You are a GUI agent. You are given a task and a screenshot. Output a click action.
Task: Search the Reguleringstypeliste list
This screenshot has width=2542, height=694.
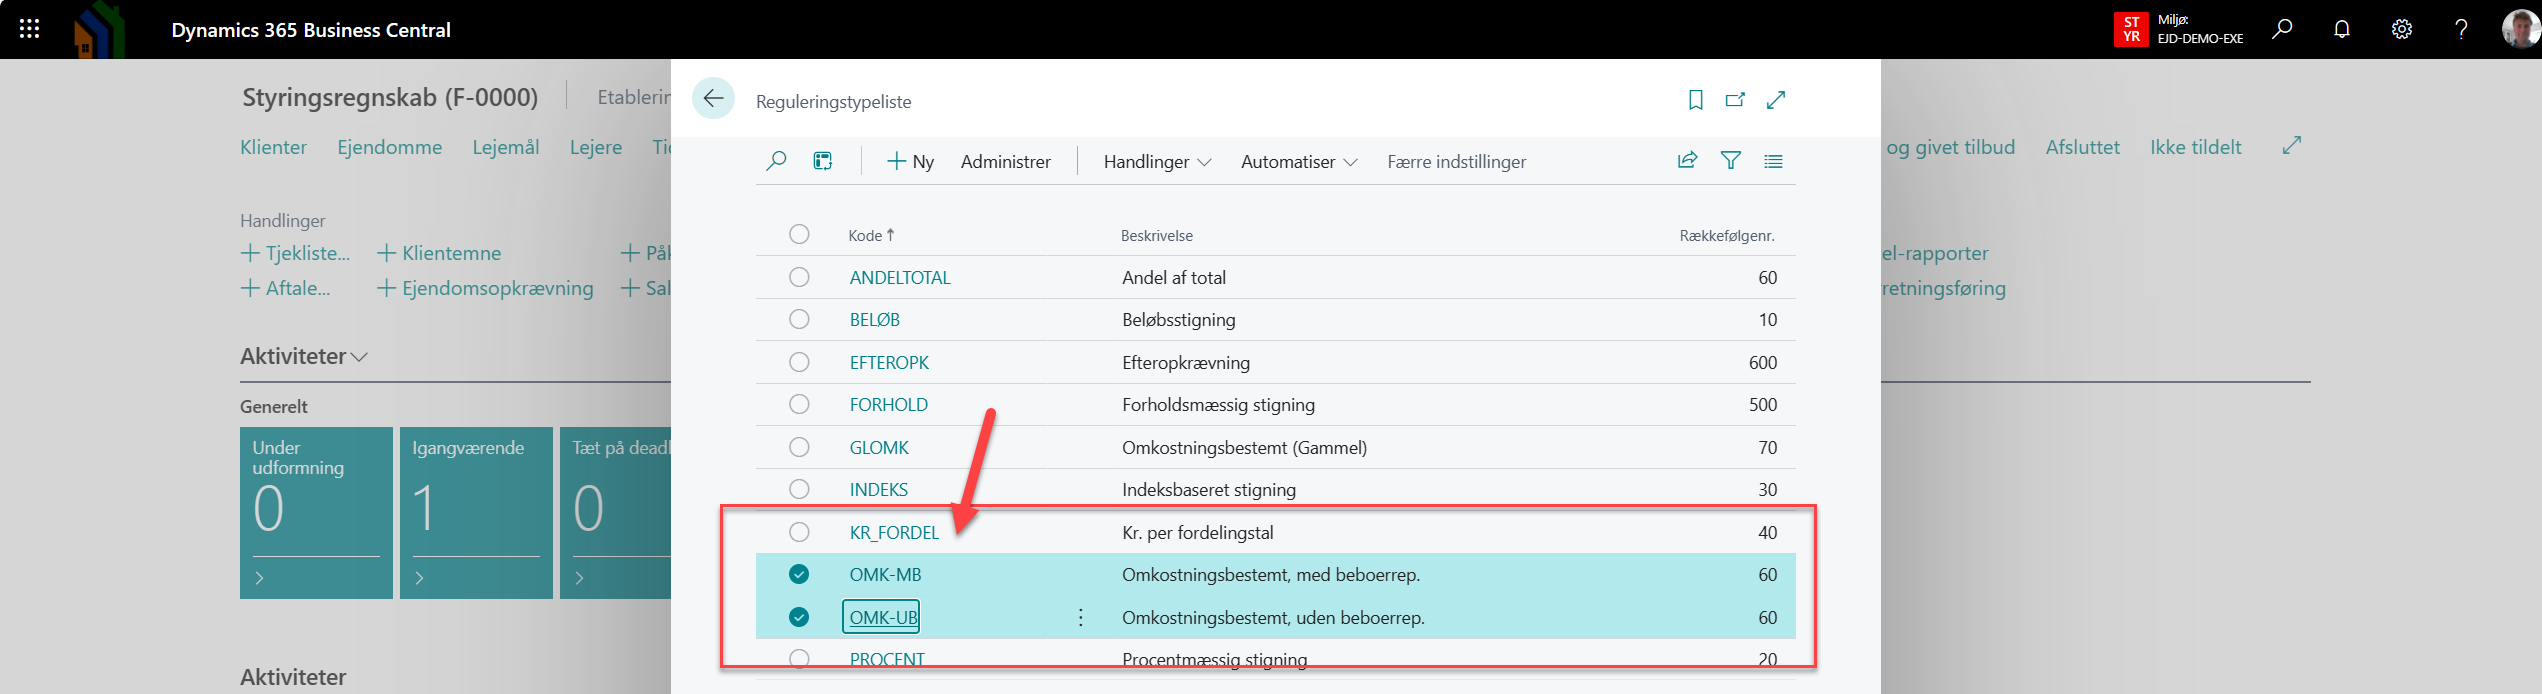click(x=776, y=161)
